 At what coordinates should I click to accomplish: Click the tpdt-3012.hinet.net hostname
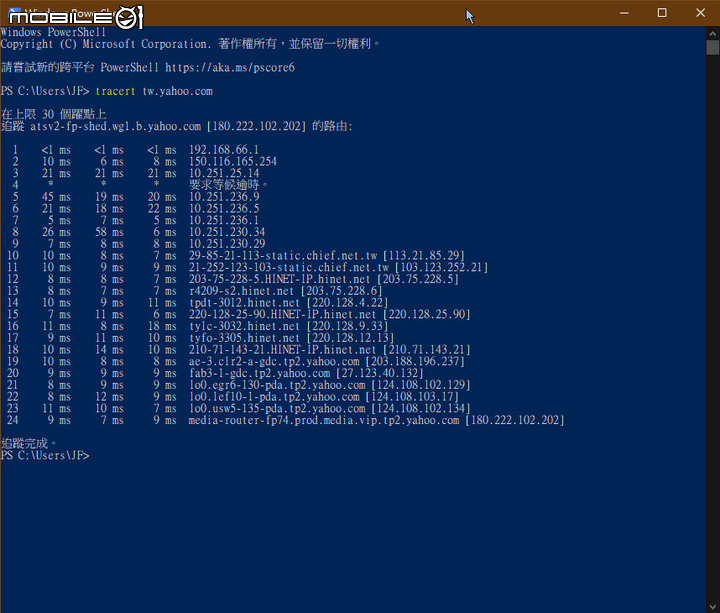244,303
